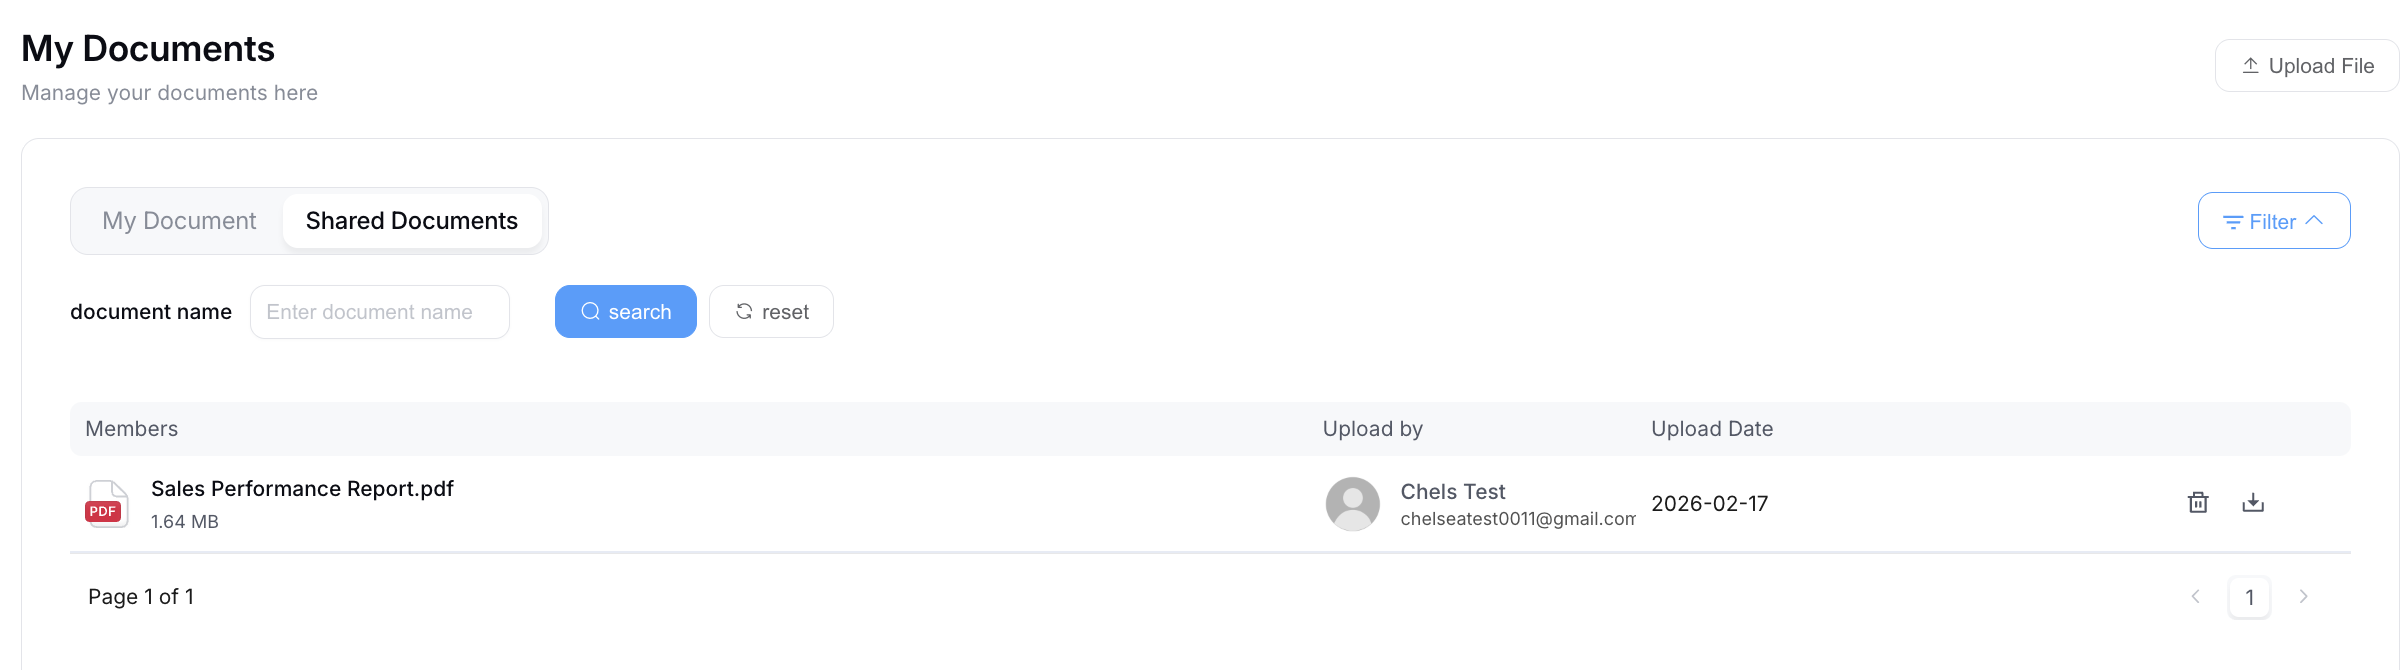Go to previous page arrow
The height and width of the screenshot is (670, 2404).
click(2196, 596)
